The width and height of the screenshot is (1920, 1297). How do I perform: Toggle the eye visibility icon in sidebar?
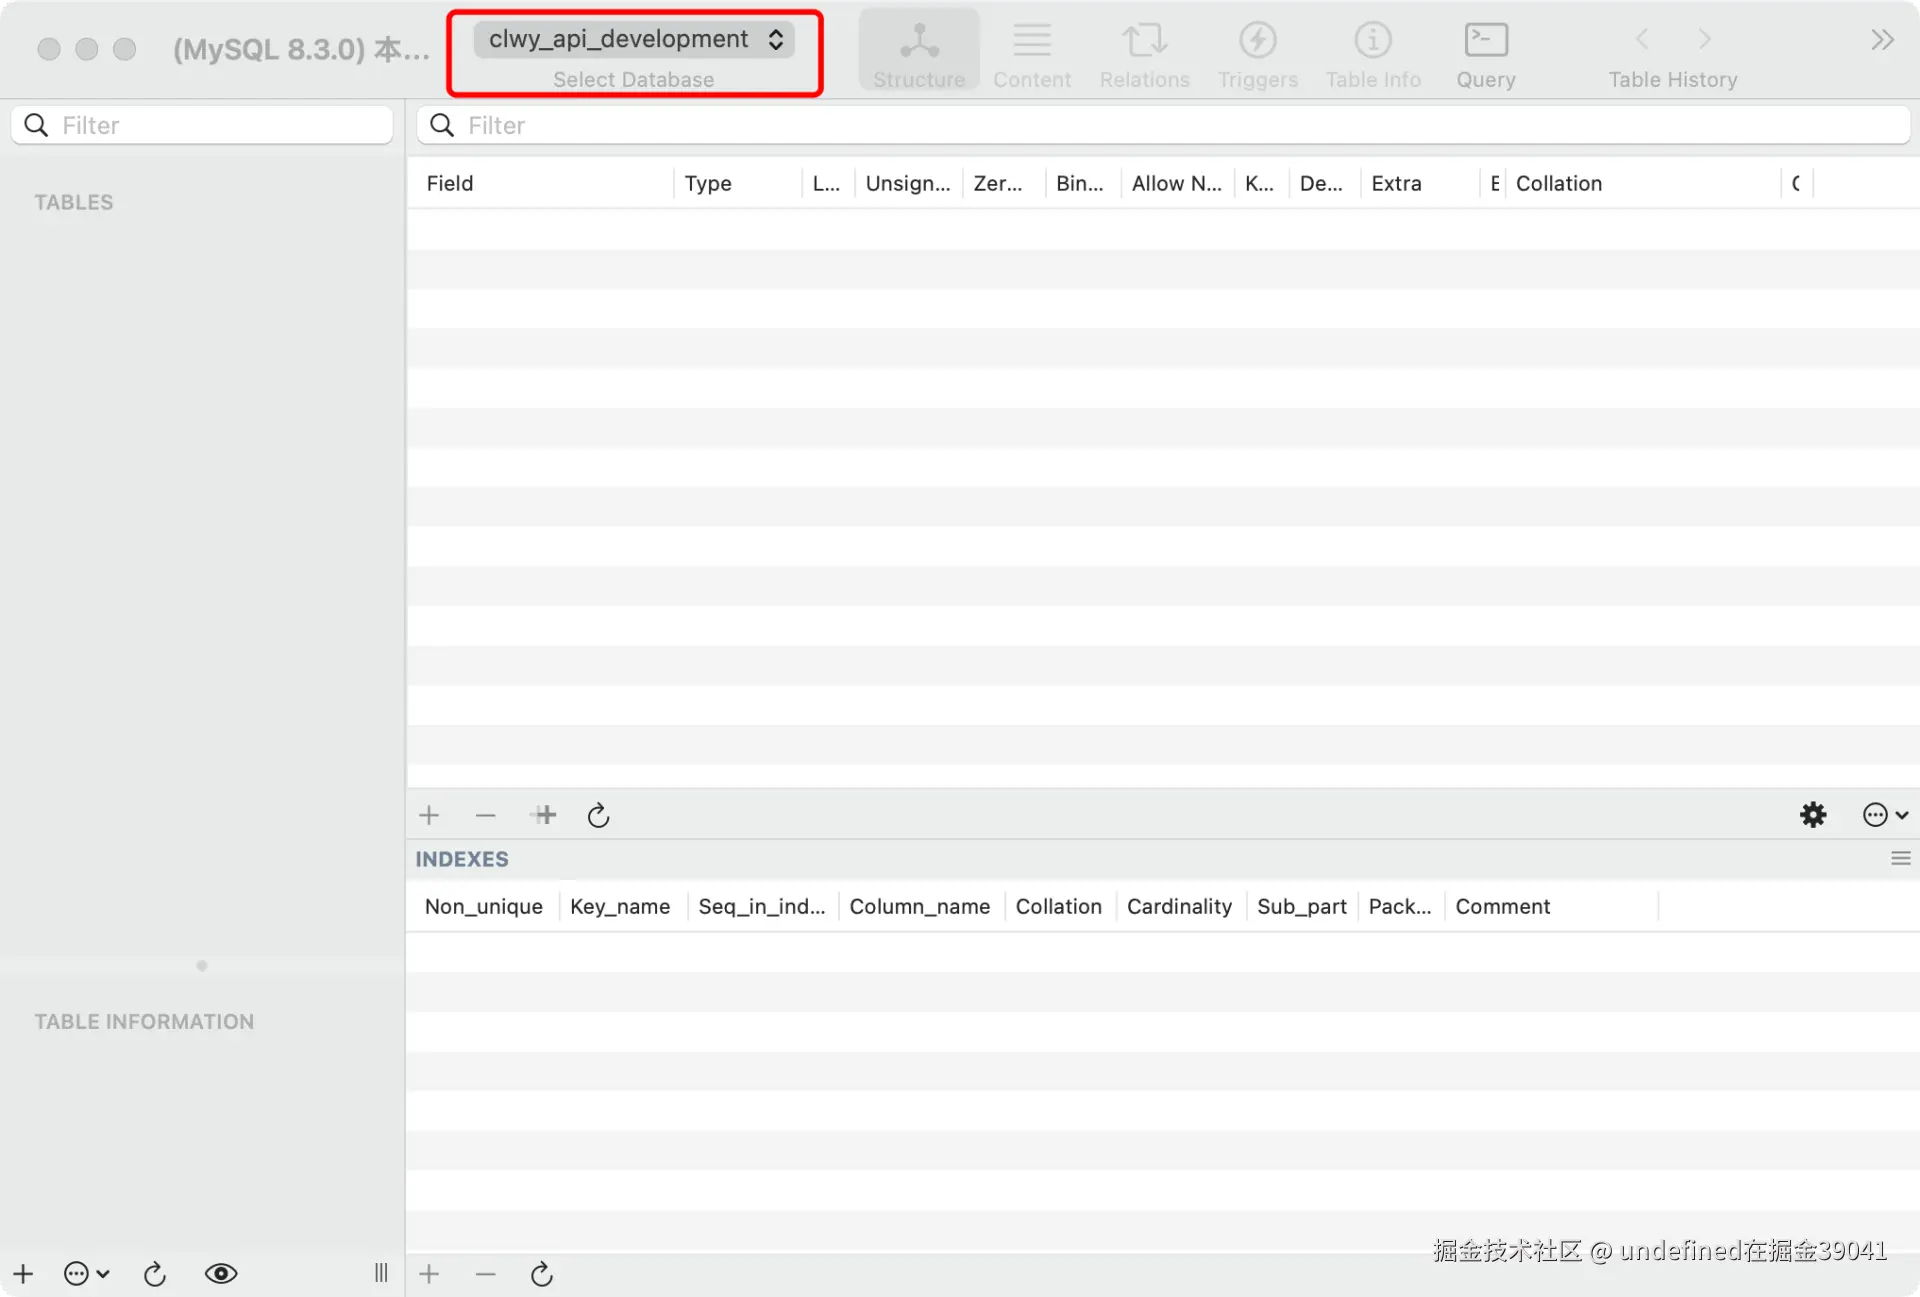[221, 1273]
